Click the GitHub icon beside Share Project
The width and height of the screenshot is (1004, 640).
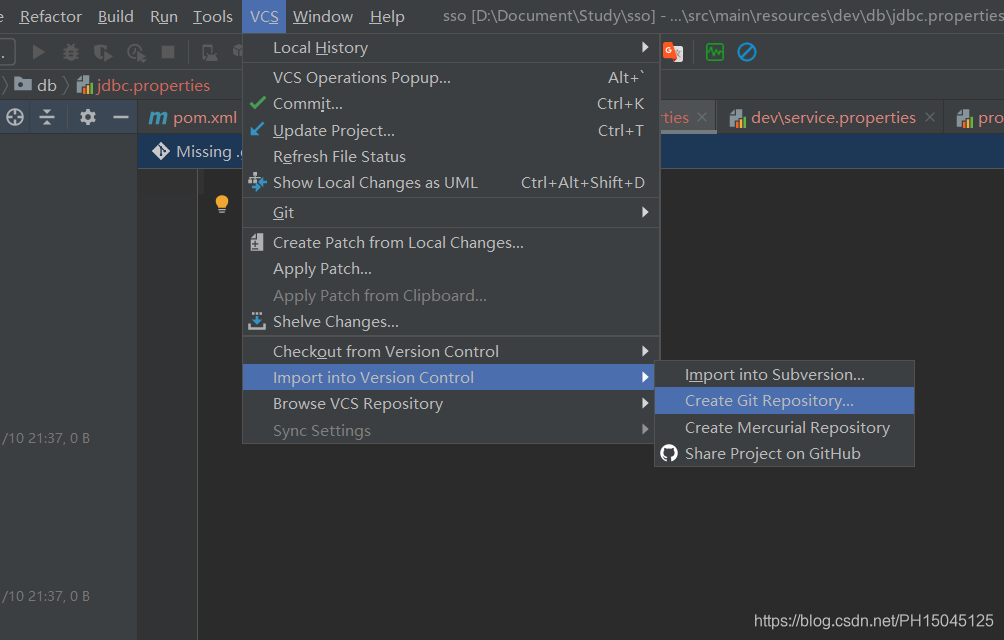click(x=669, y=453)
